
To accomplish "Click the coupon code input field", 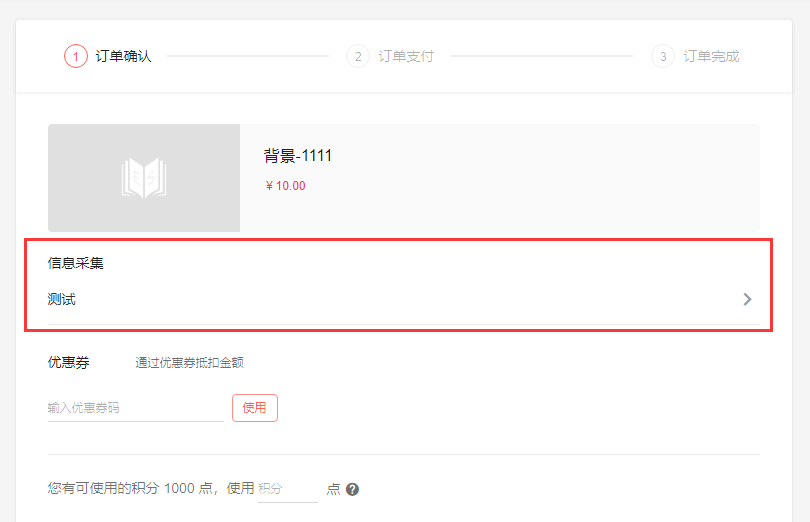I will click(x=135, y=408).
